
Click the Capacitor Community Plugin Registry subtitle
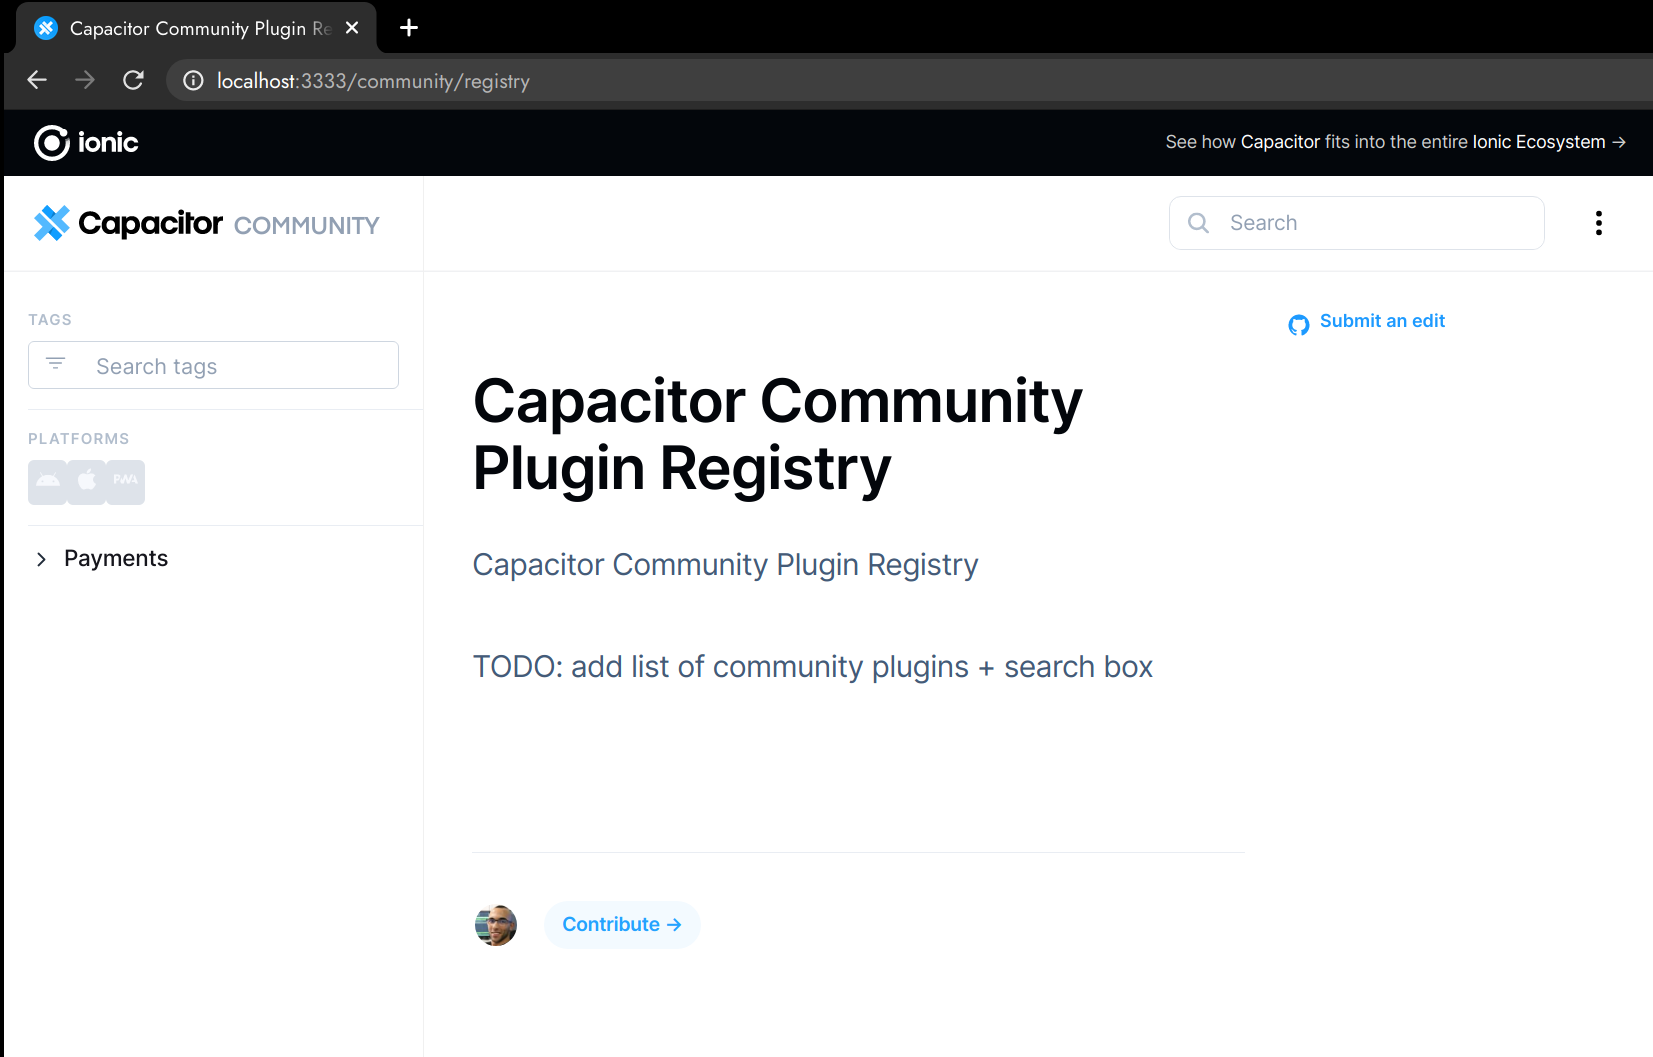point(725,565)
